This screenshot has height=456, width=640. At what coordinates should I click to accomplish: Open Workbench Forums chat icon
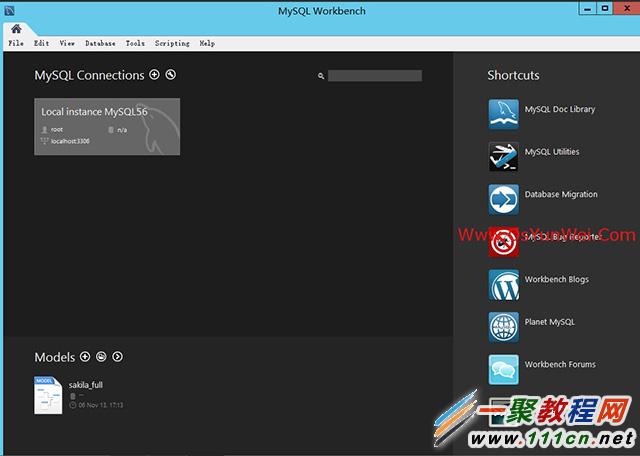(504, 369)
